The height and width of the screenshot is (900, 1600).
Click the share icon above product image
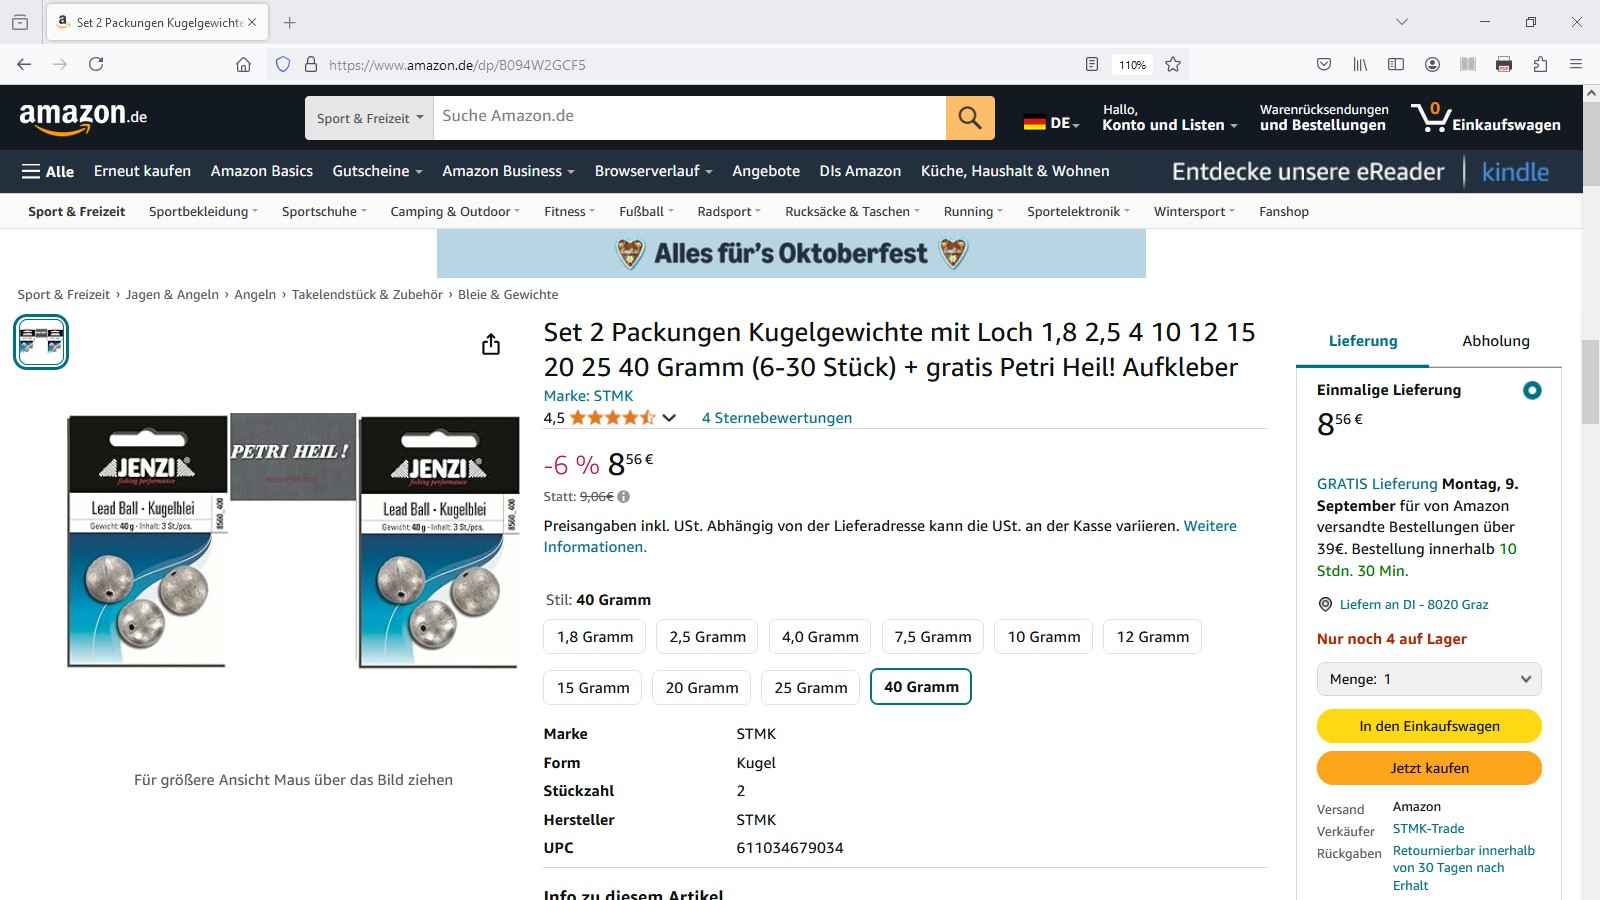pyautogui.click(x=491, y=345)
